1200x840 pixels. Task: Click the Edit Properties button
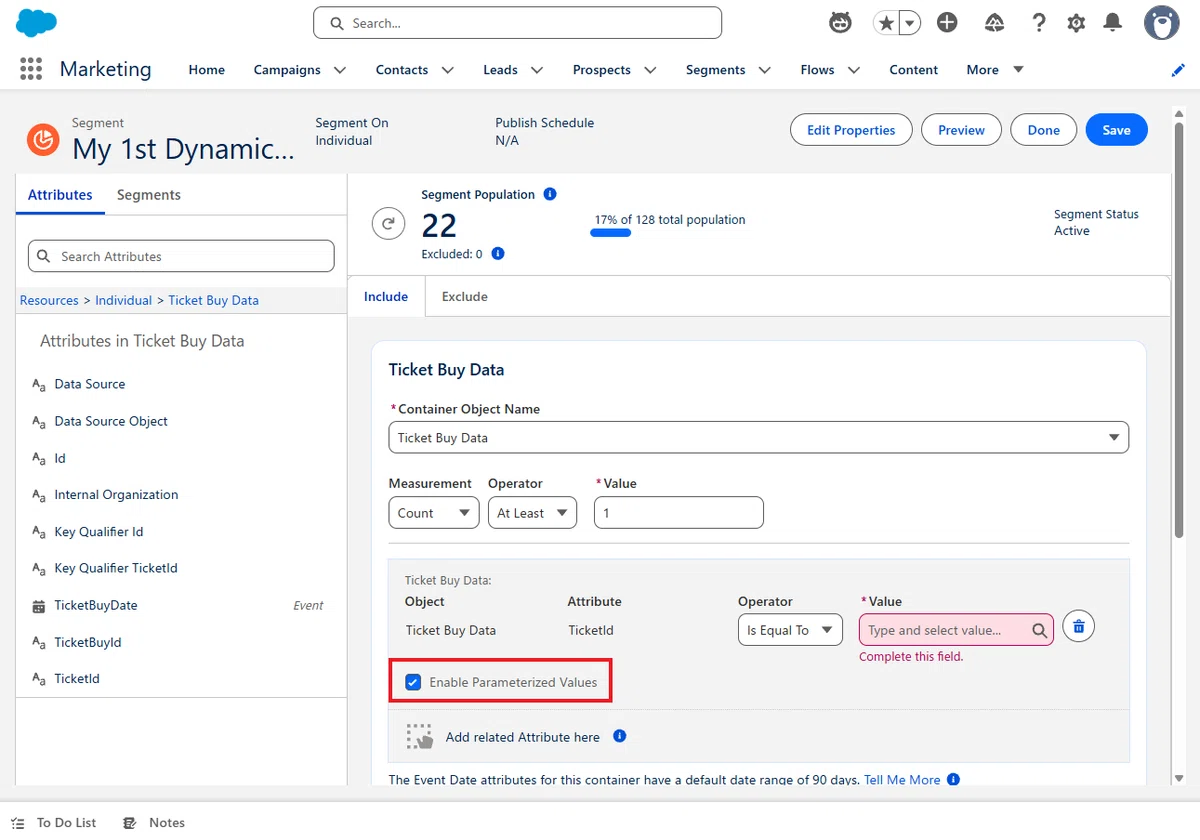(851, 130)
